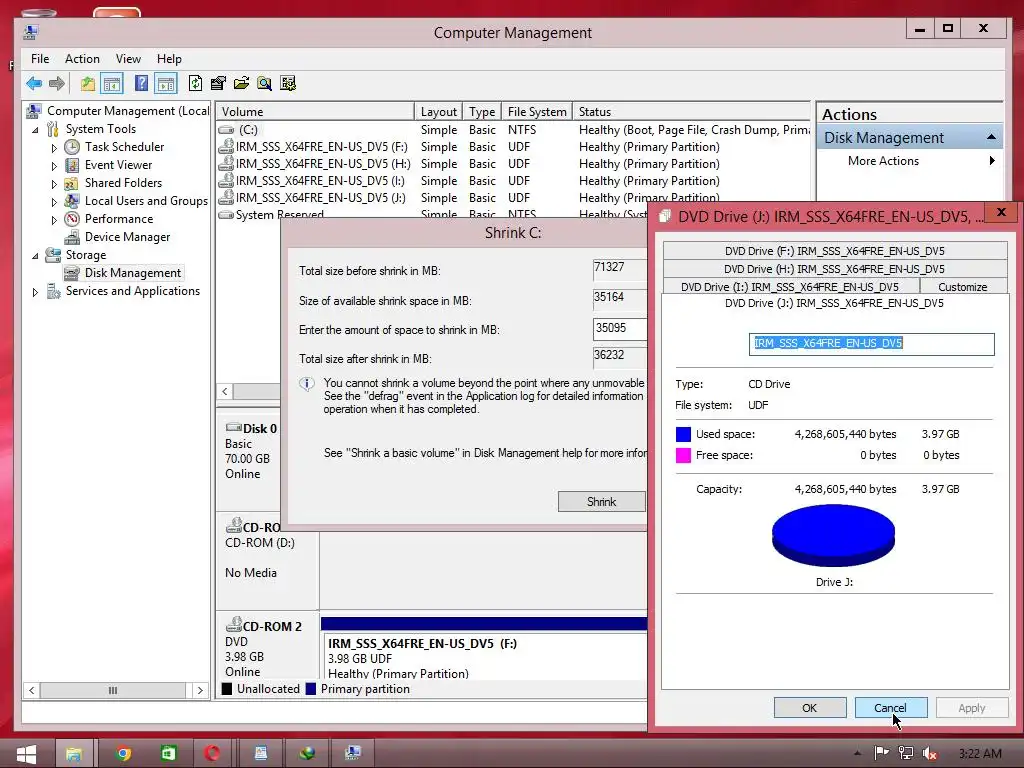Expand the Performance node arrow

[54, 220]
